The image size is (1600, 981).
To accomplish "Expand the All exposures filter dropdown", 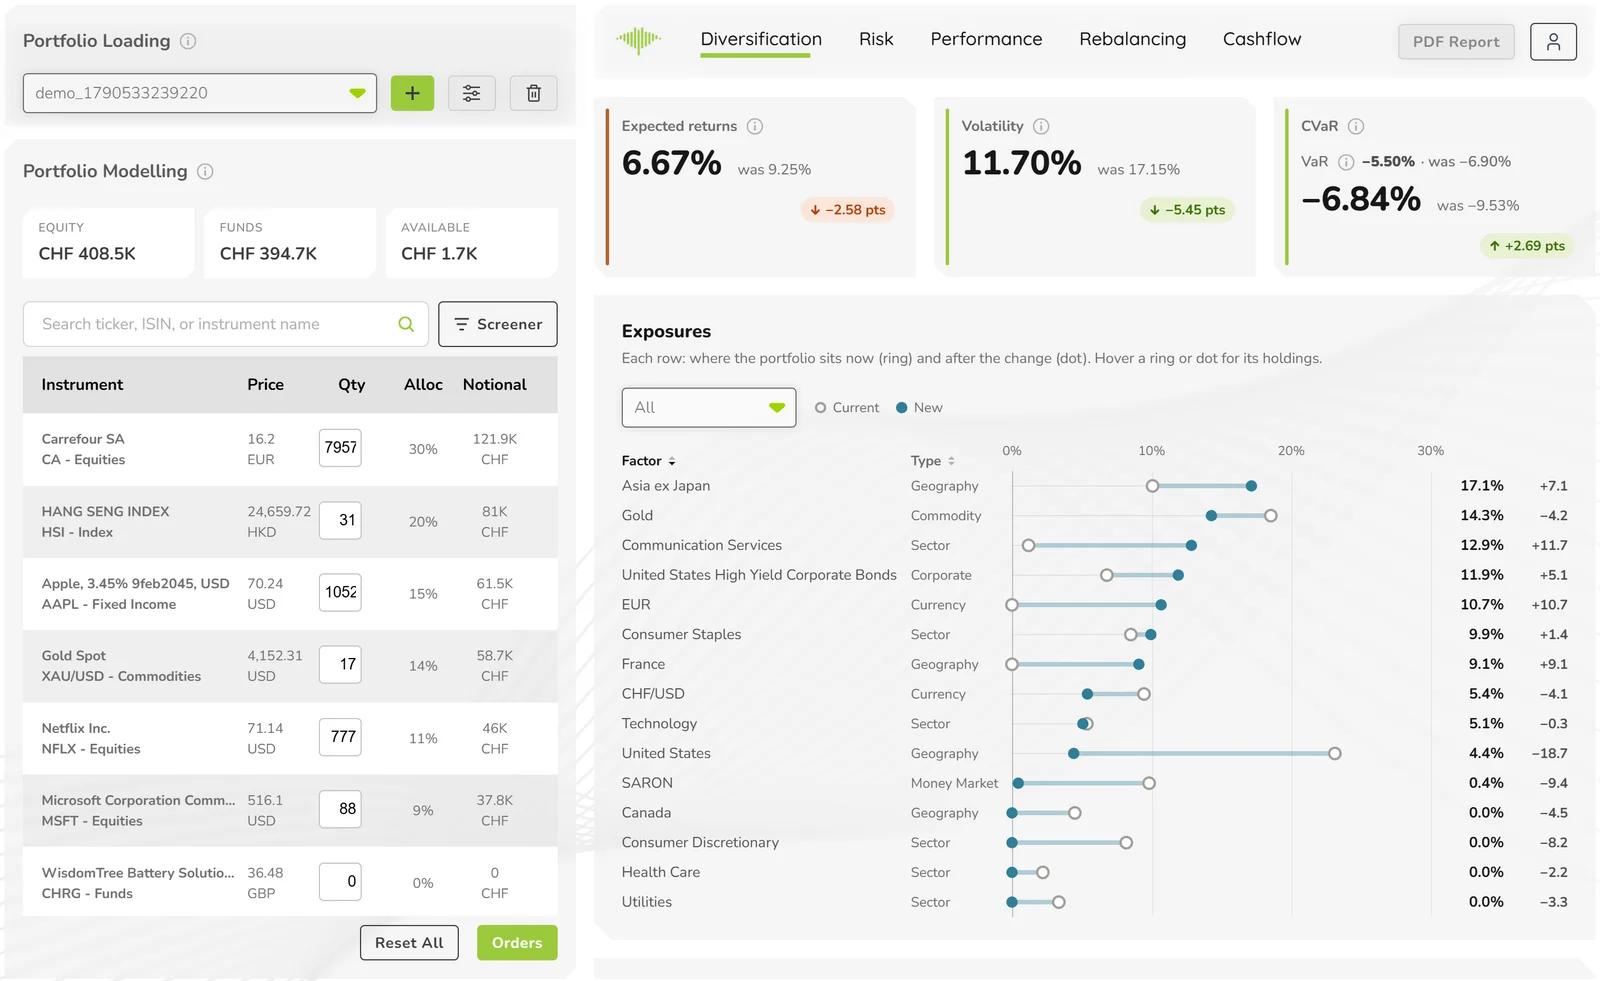I will click(709, 407).
